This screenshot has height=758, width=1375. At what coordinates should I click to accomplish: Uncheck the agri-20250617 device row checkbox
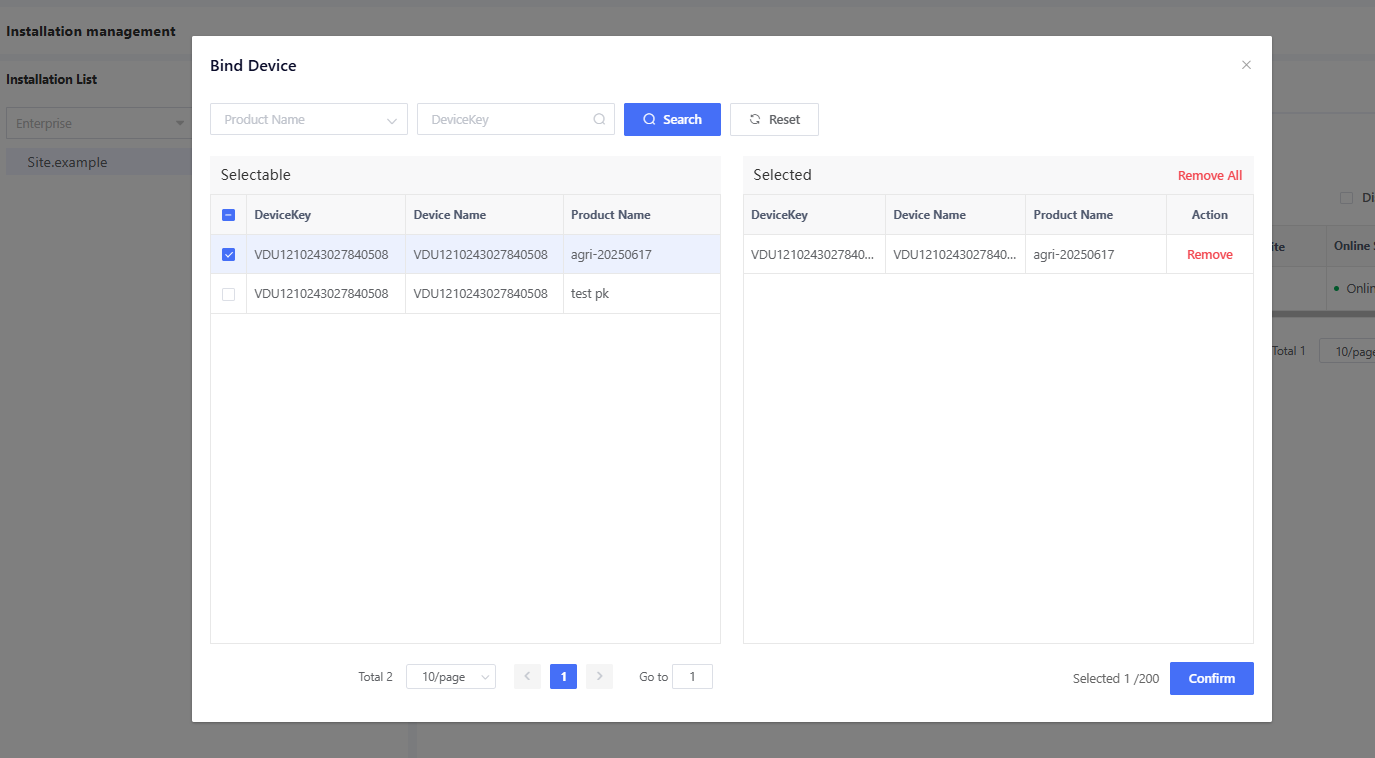[228, 254]
